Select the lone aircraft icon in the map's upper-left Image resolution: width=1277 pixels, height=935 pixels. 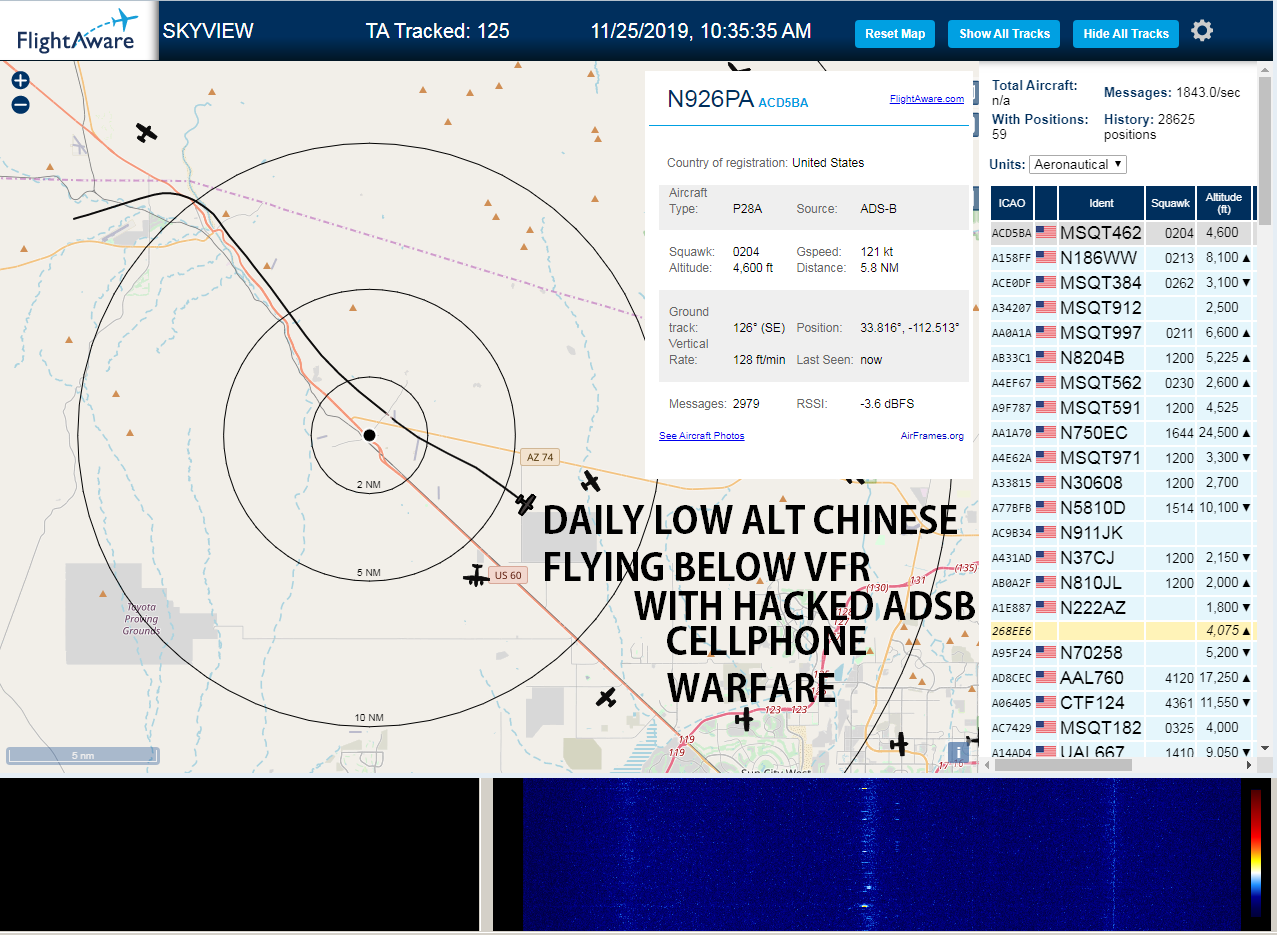click(x=147, y=132)
